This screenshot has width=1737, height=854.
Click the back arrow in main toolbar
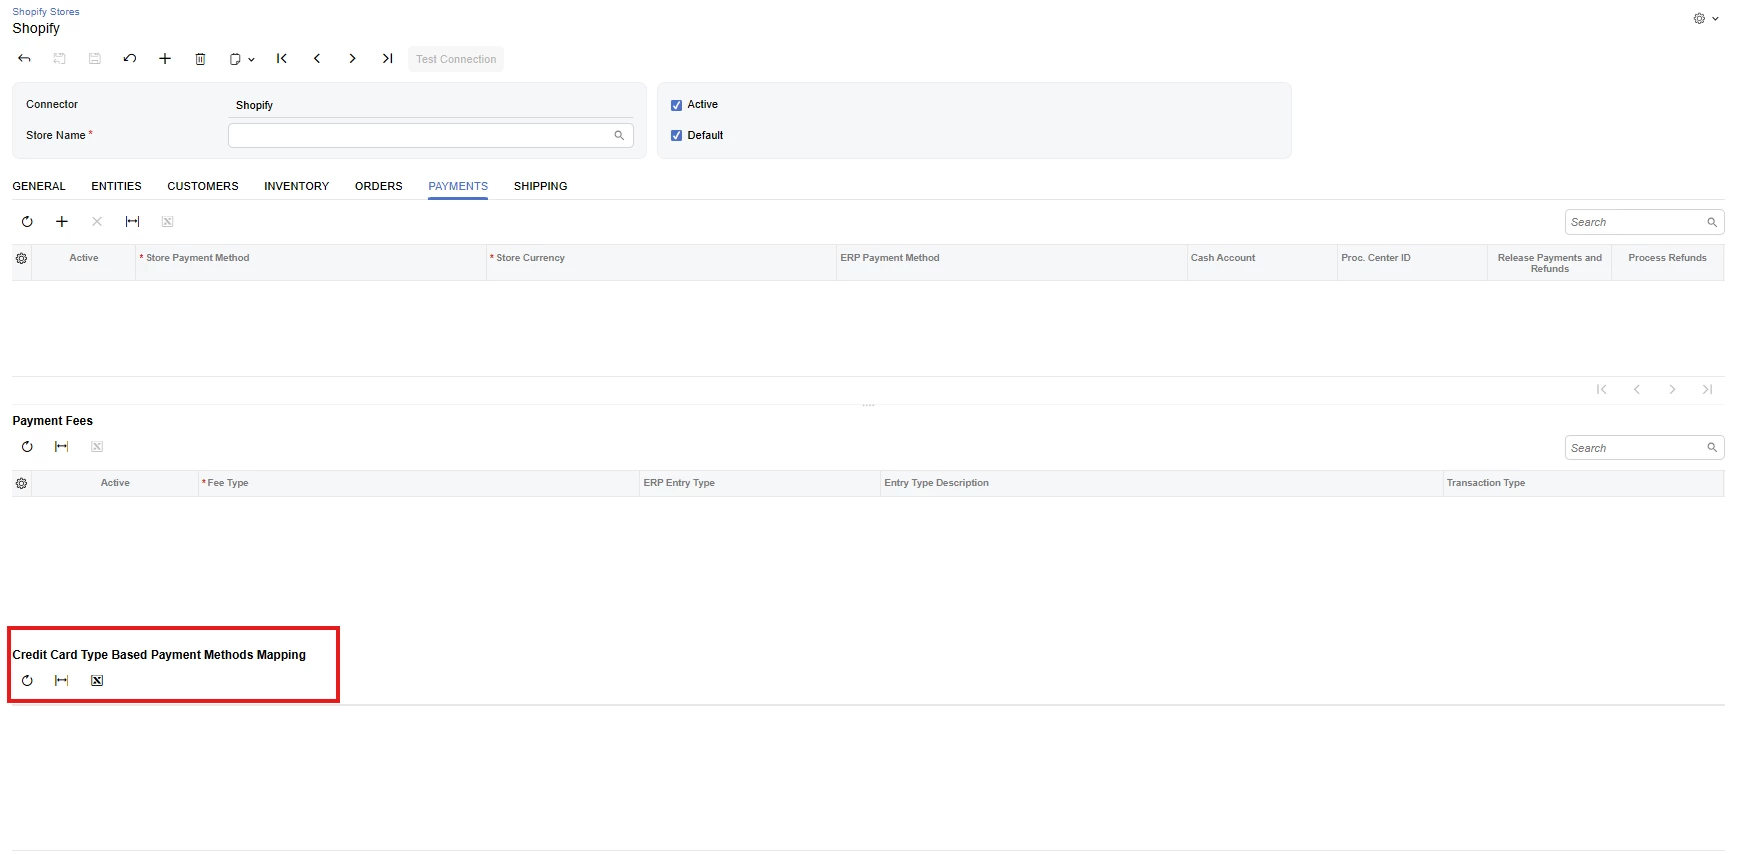[25, 59]
